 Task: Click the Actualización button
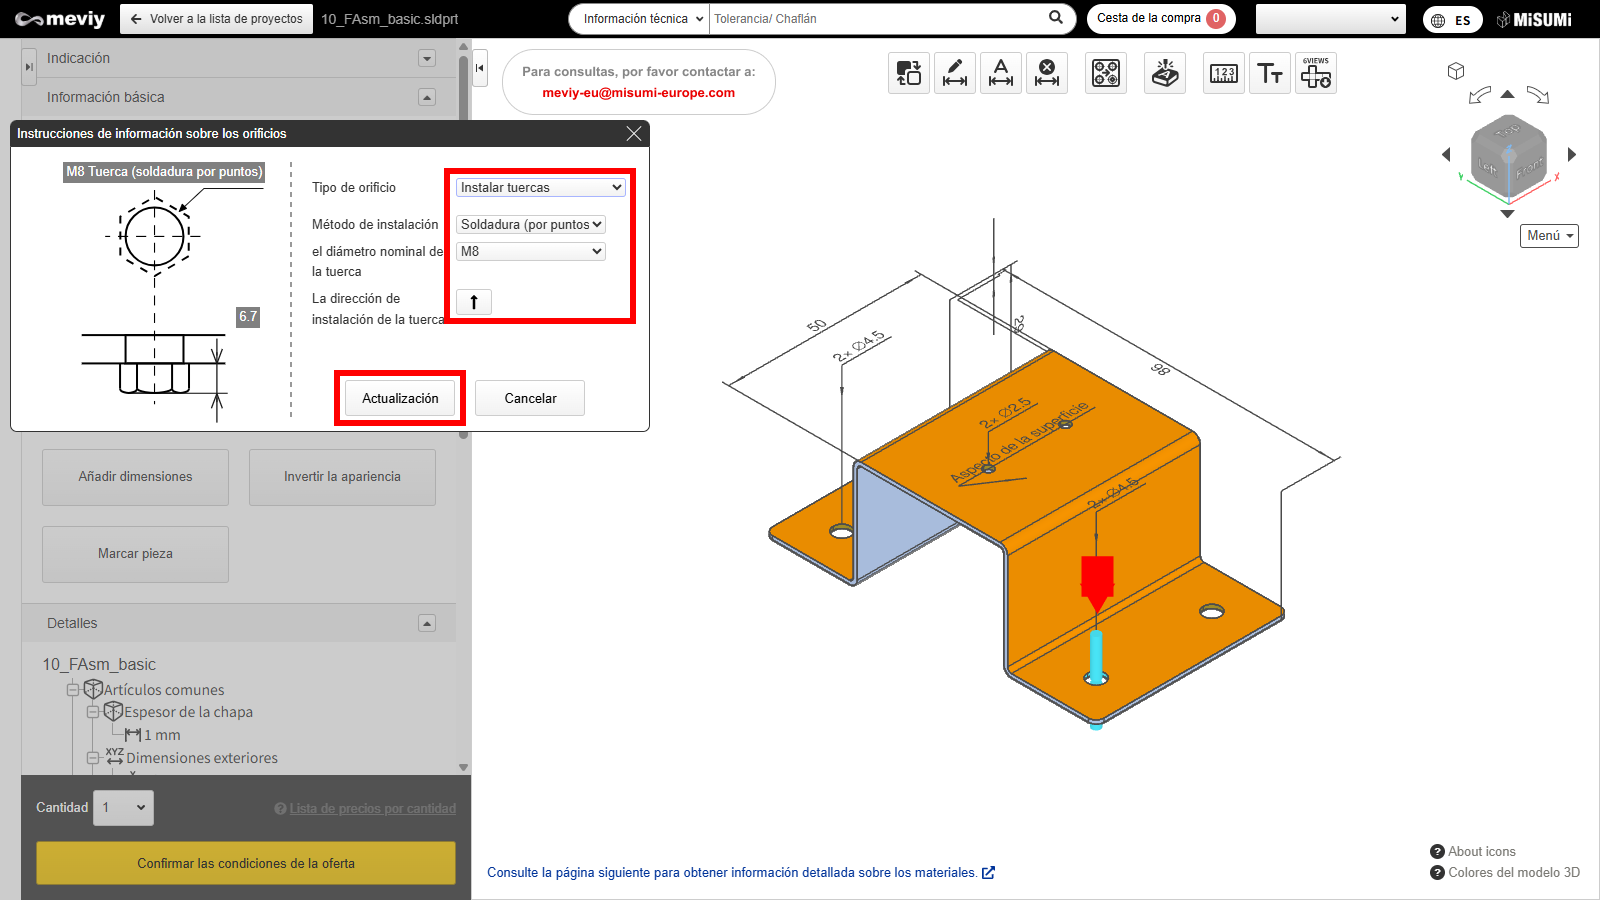[x=400, y=398]
